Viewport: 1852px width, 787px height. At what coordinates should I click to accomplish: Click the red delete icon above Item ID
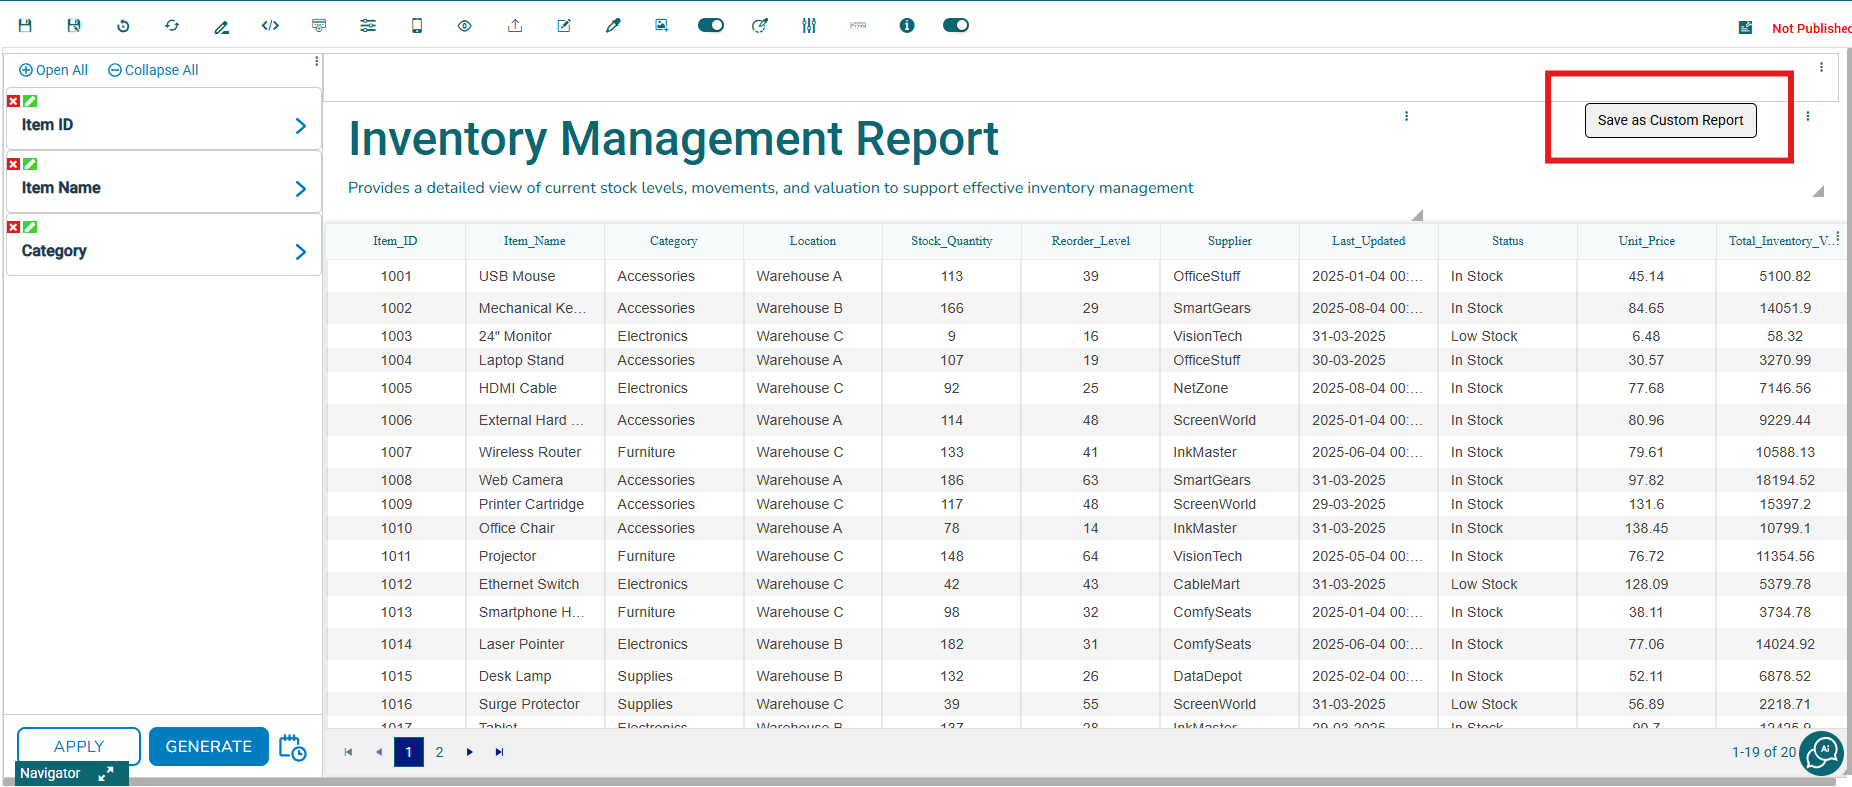click(x=14, y=101)
